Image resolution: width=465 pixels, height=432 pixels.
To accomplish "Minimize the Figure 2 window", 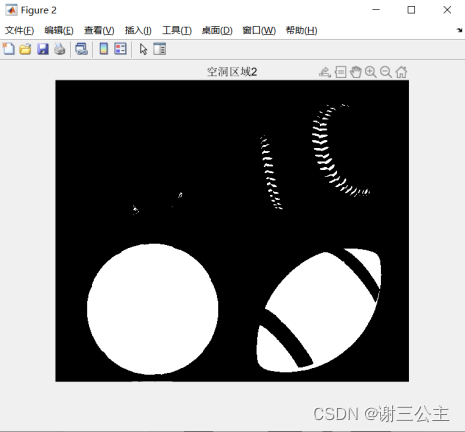I will (376, 10).
